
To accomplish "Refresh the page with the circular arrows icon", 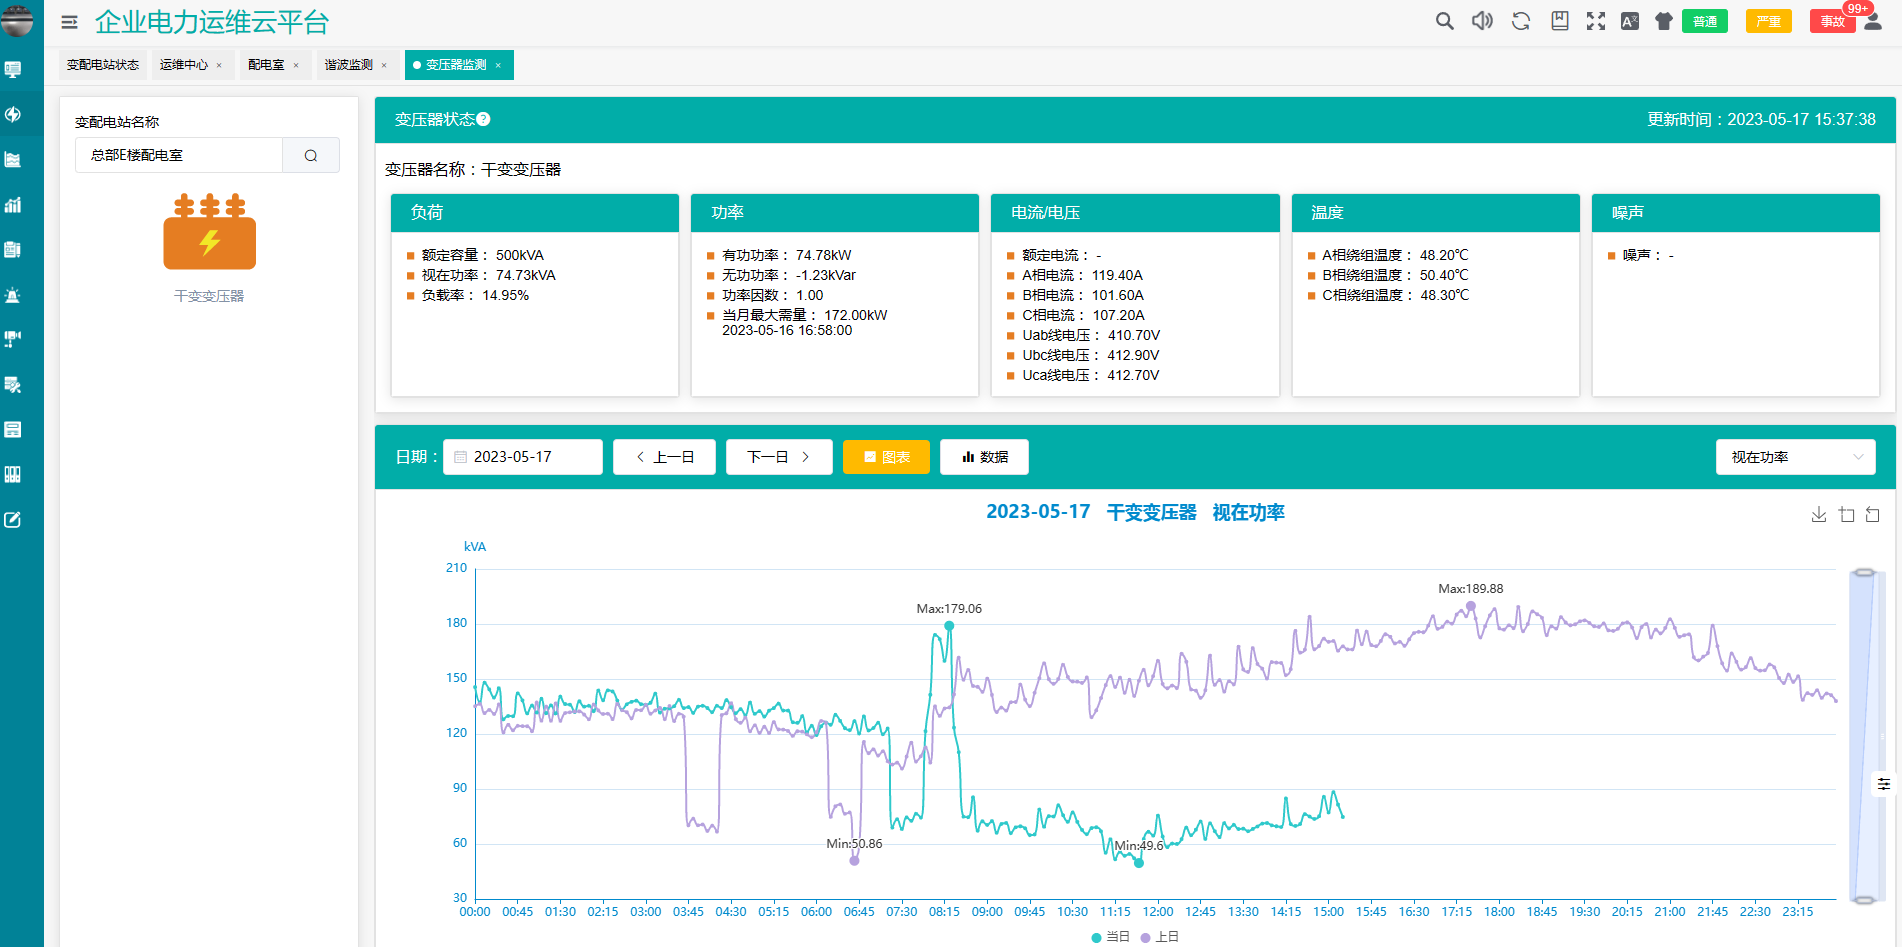I will point(1521,21).
